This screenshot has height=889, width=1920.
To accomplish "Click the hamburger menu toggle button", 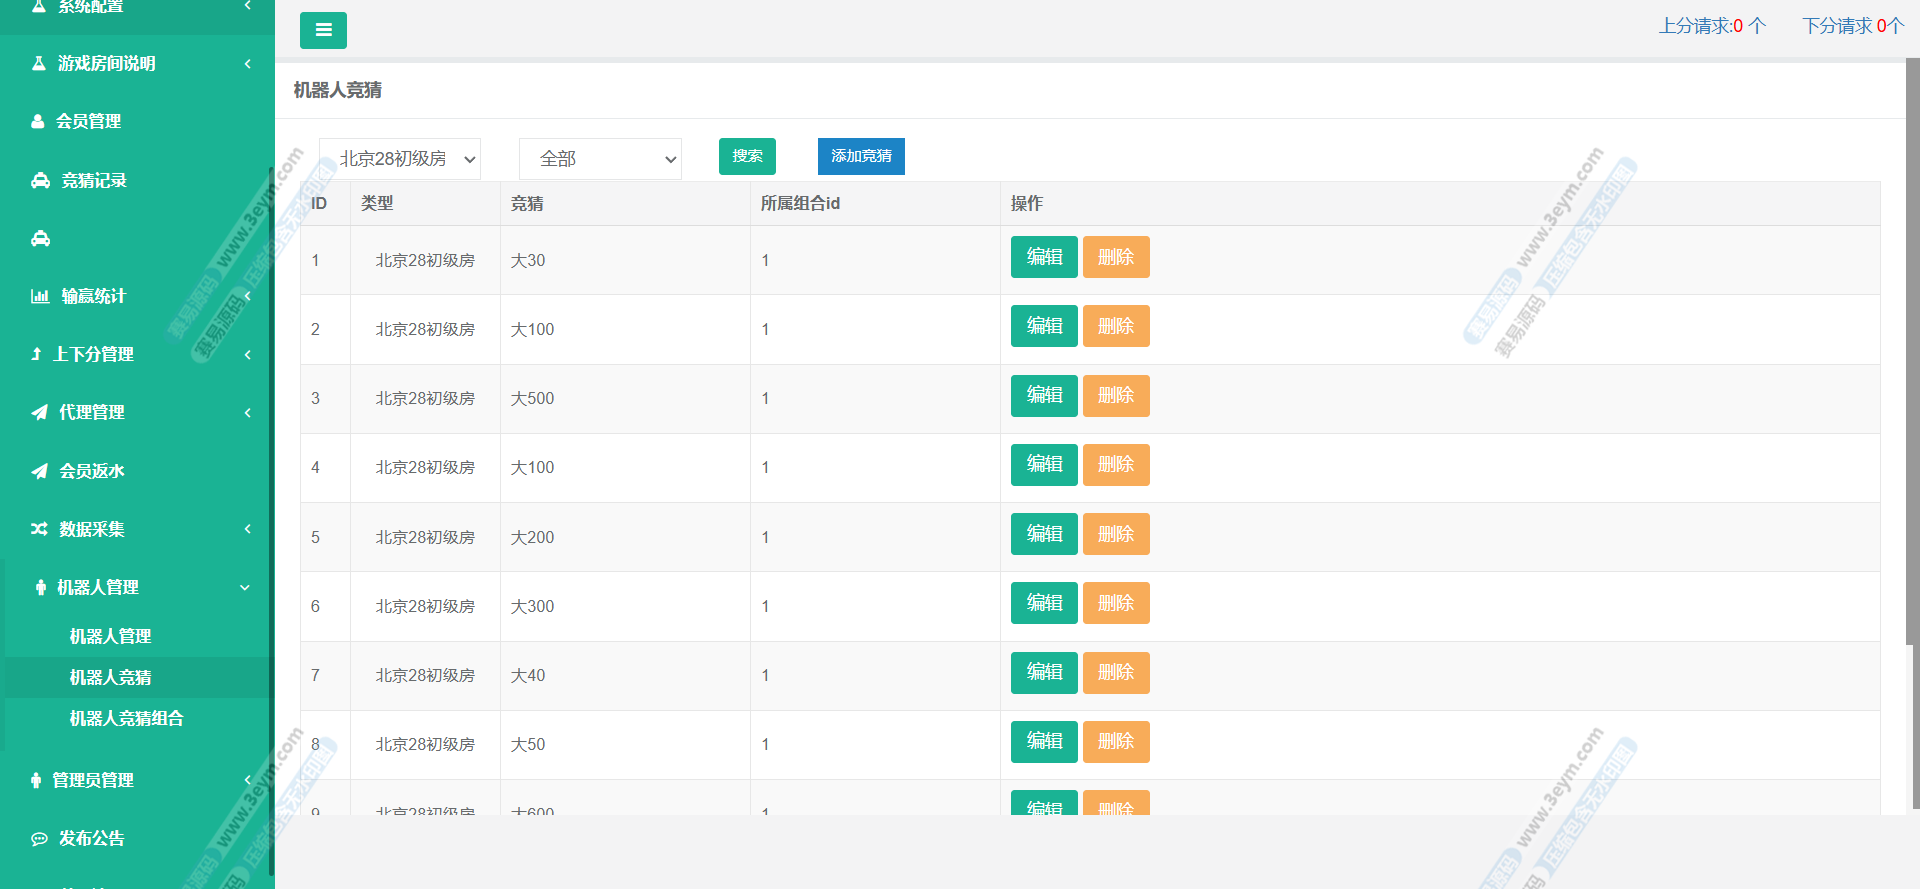I will point(323,30).
